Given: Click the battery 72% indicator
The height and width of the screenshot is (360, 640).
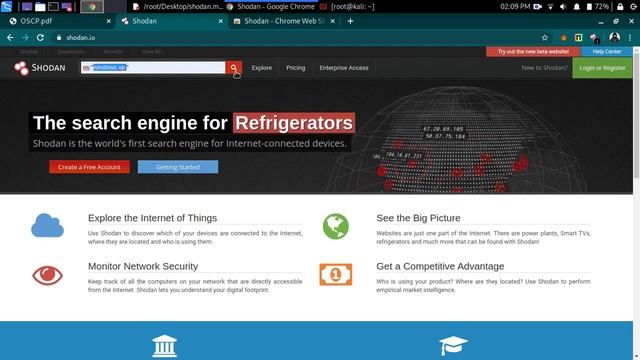Looking at the screenshot, I should tap(598, 7).
